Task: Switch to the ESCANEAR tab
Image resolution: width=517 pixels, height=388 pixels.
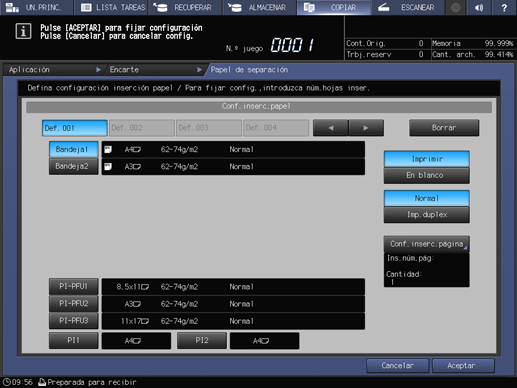Action: point(408,7)
